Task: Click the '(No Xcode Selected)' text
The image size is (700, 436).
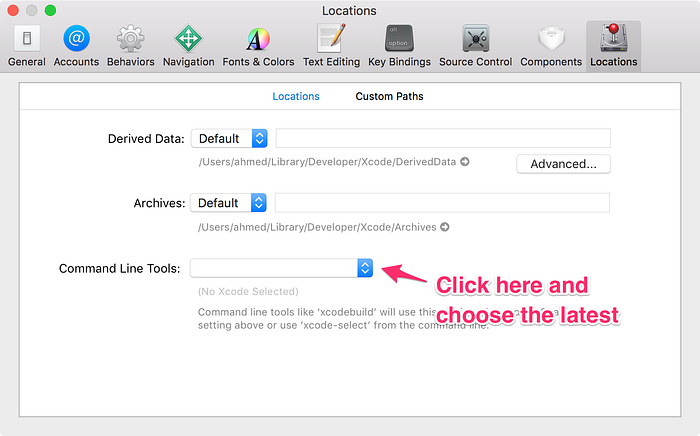Action: (248, 291)
